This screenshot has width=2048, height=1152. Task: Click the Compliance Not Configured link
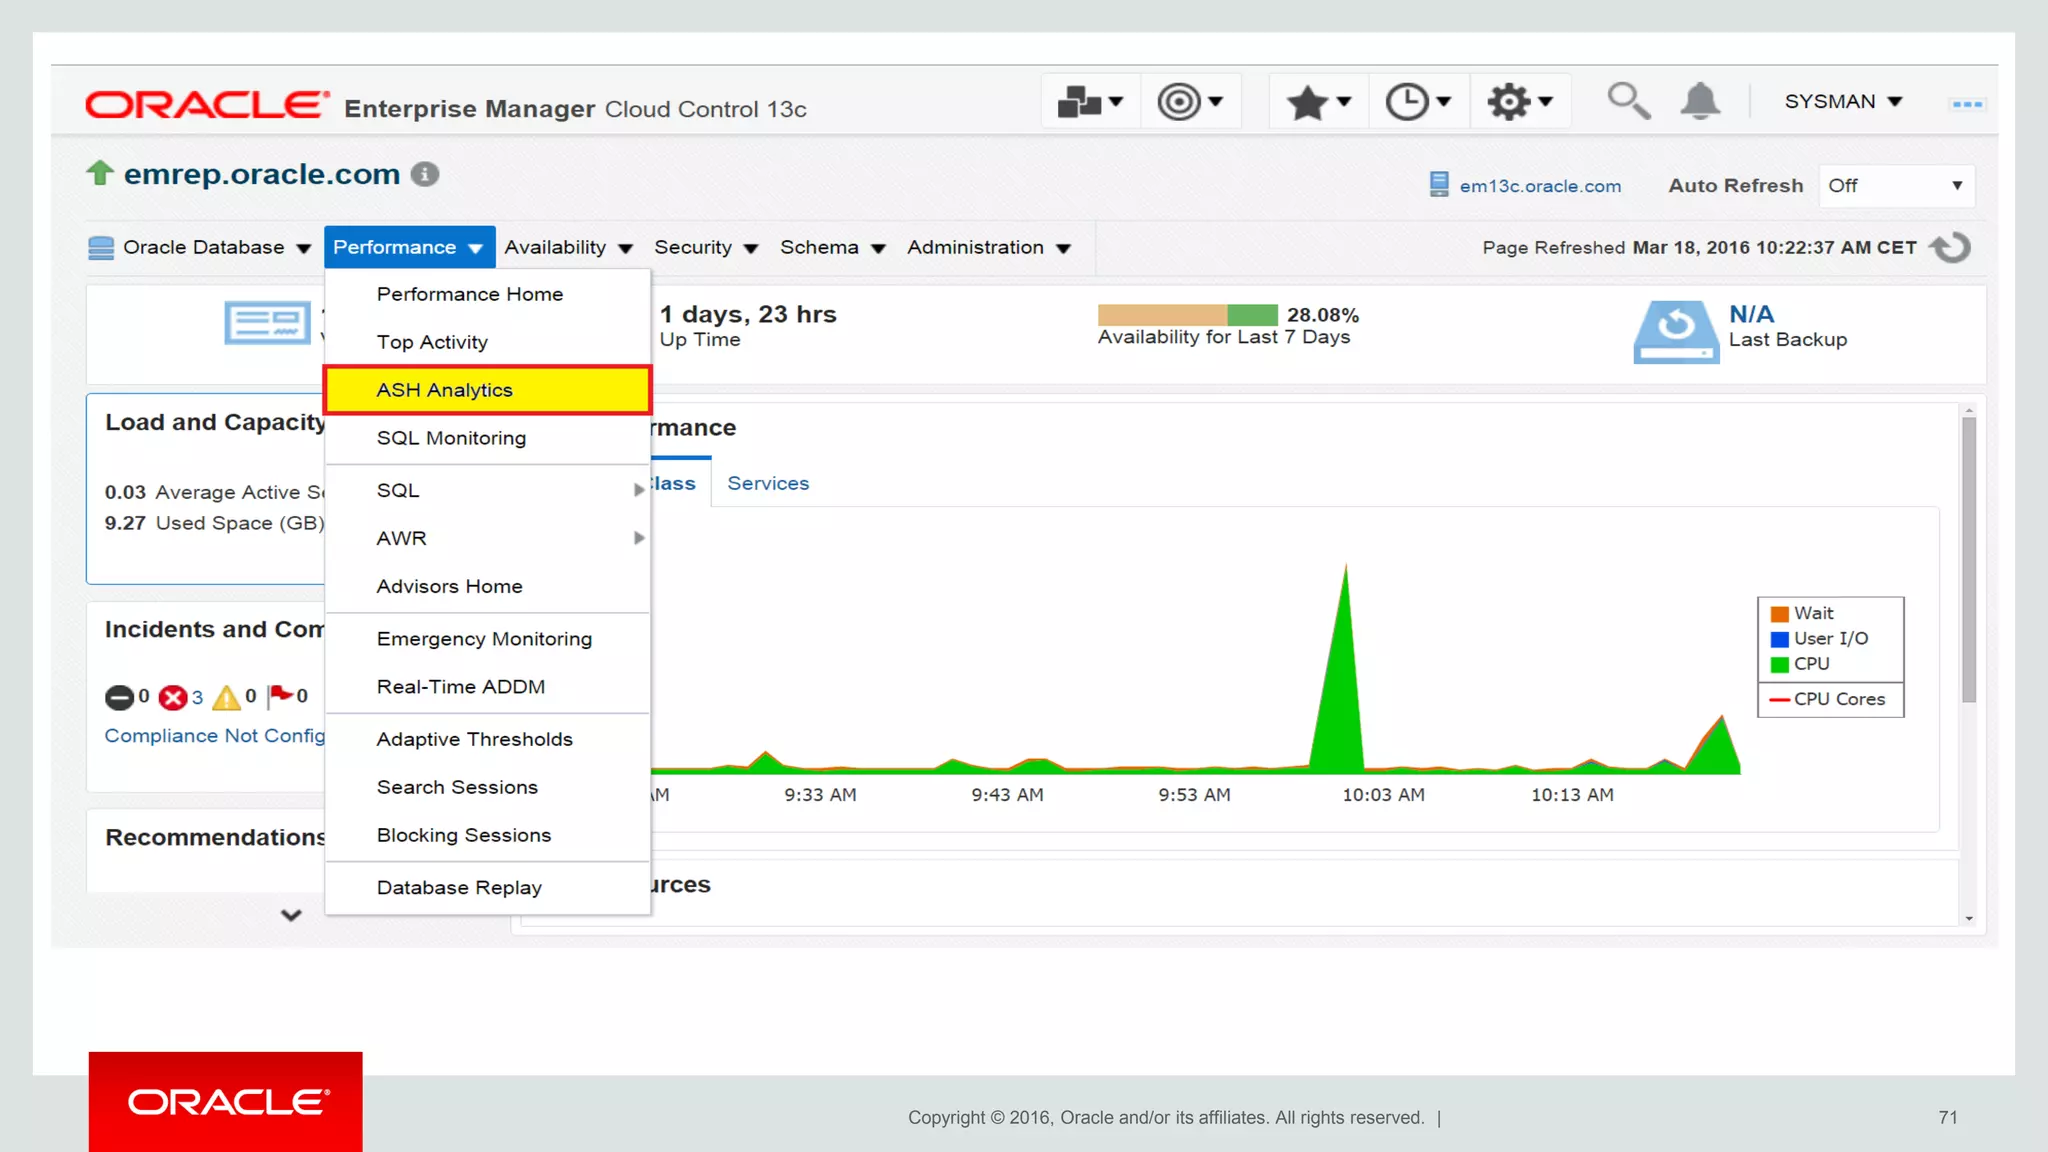(x=215, y=736)
